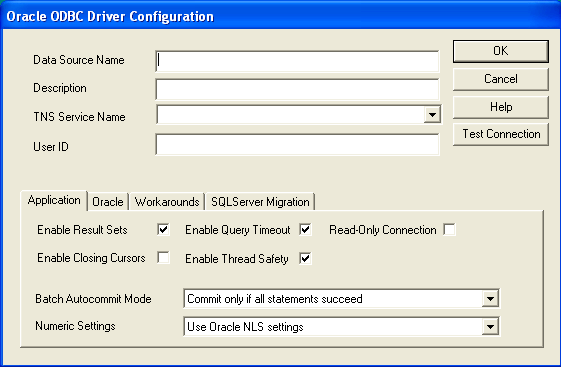This screenshot has height=367, width=561.
Task: Expand the TNS Service Name dropdown arrow
Action: [x=432, y=115]
